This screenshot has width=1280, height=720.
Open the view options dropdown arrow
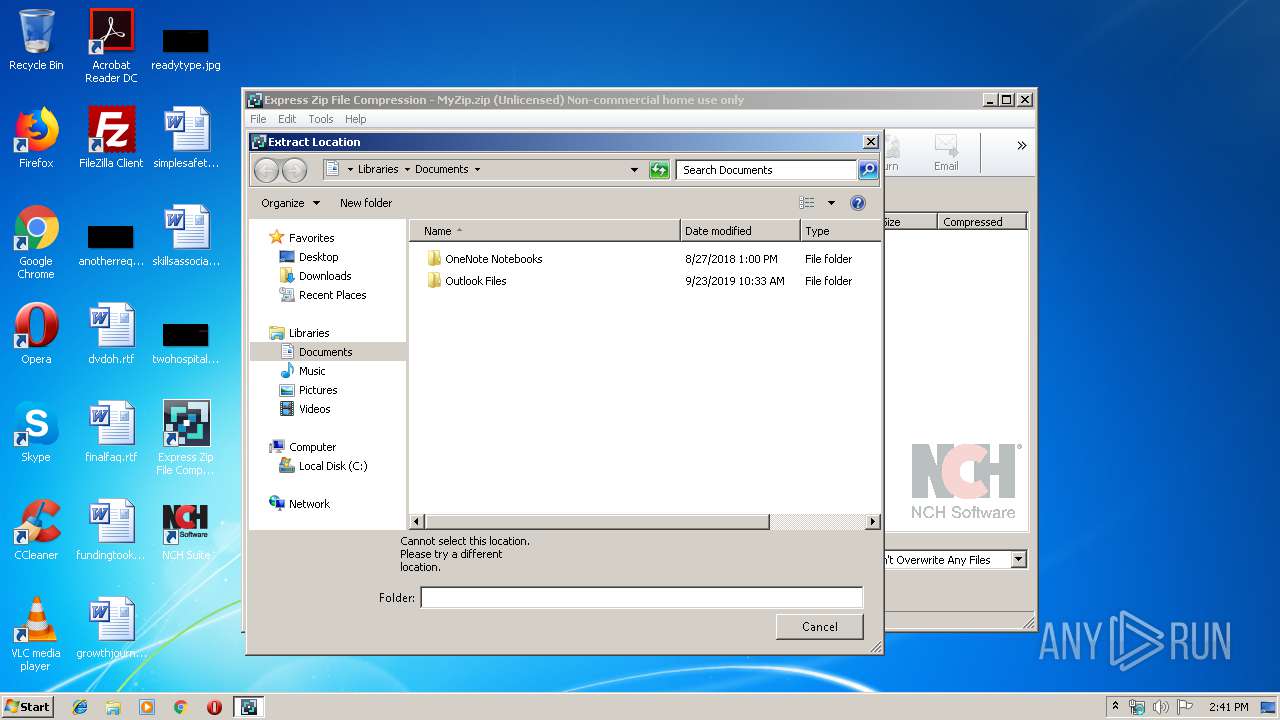click(831, 203)
